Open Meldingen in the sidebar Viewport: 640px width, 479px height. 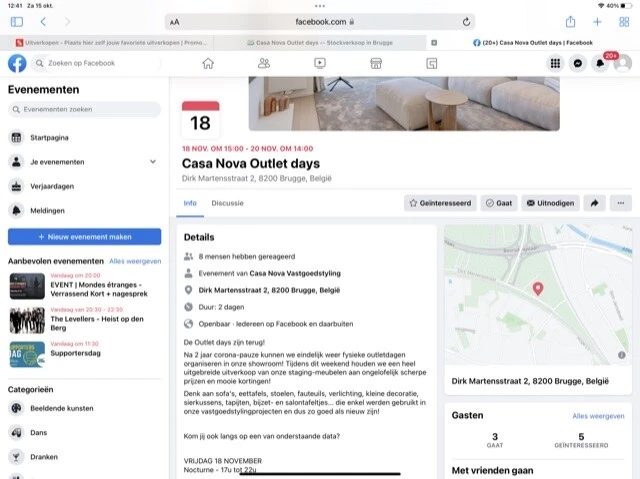pyautogui.click(x=84, y=211)
